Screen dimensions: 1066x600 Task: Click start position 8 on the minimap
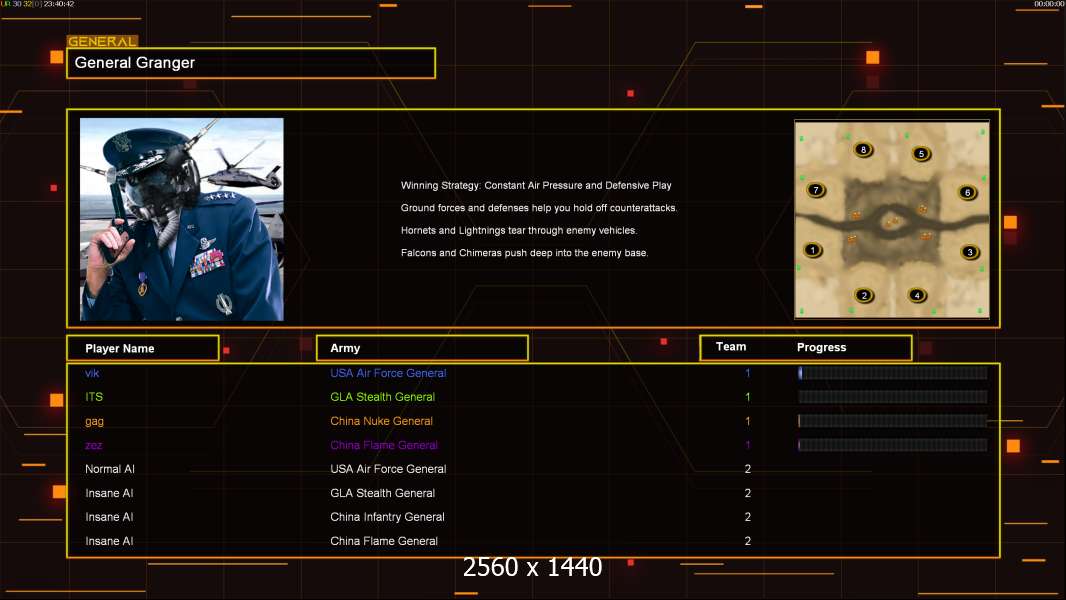863,149
